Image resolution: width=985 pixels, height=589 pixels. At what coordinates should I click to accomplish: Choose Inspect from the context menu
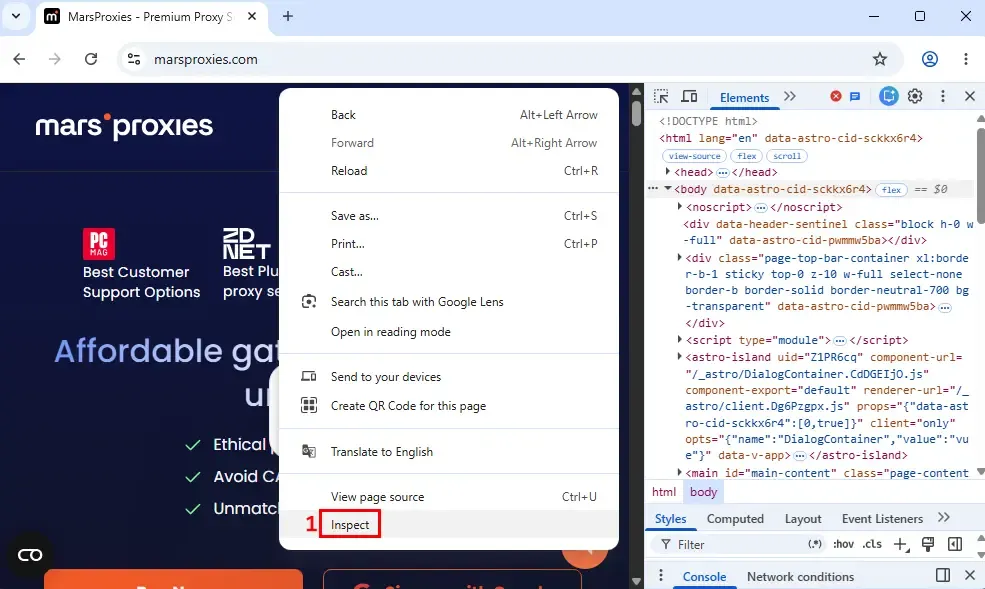449,524
